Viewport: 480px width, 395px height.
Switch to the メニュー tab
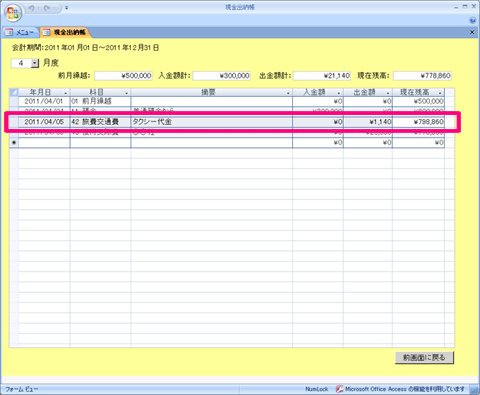point(20,32)
